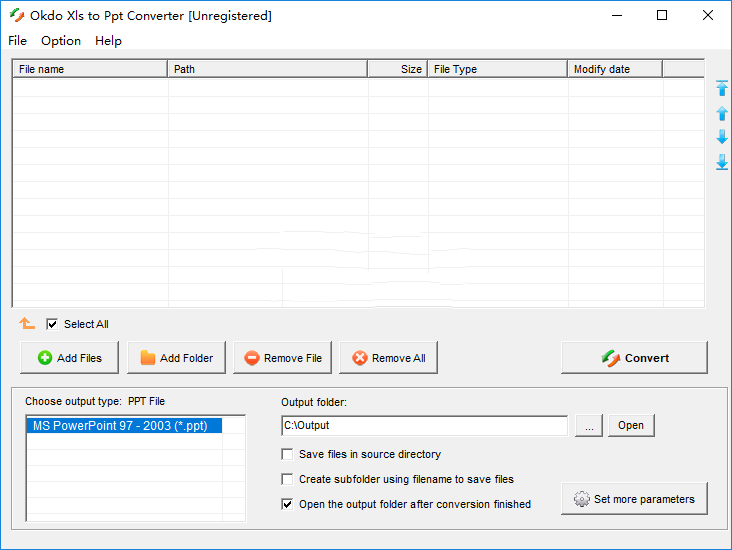Image resolution: width=732 pixels, height=550 pixels.
Task: Click the Output folder path field
Action: (424, 425)
